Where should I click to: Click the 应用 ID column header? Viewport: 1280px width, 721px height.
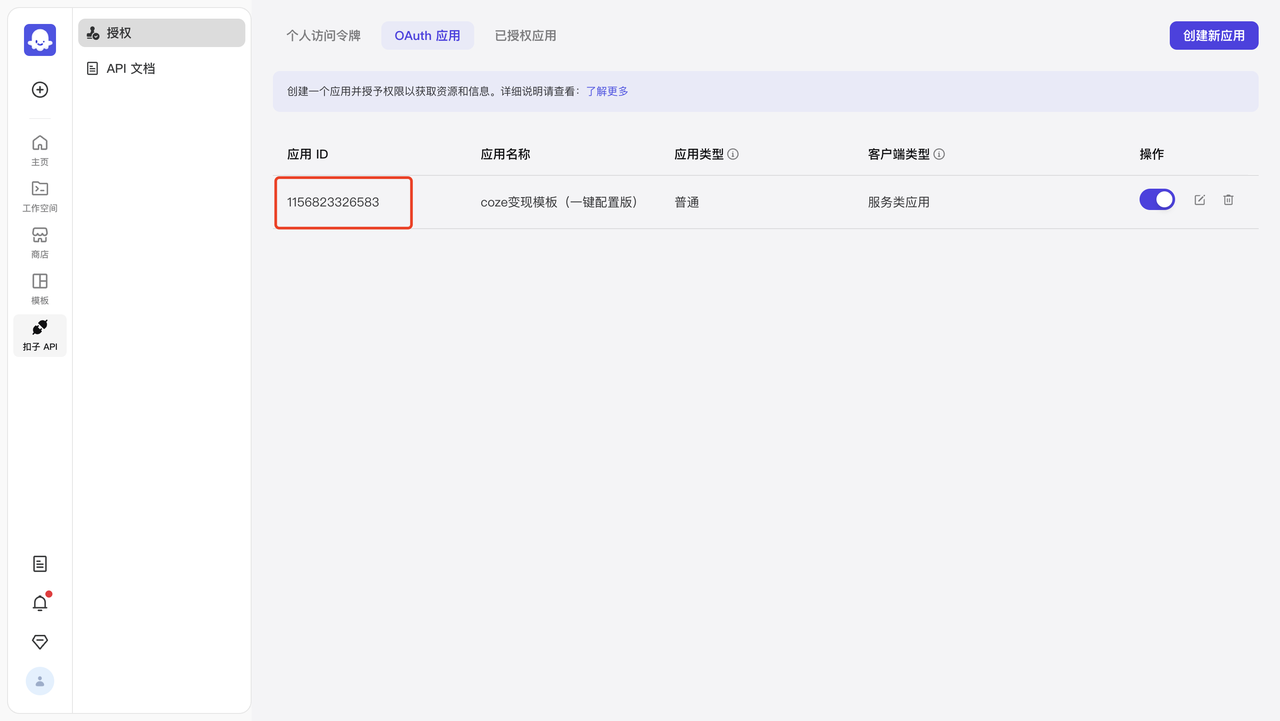pos(308,154)
